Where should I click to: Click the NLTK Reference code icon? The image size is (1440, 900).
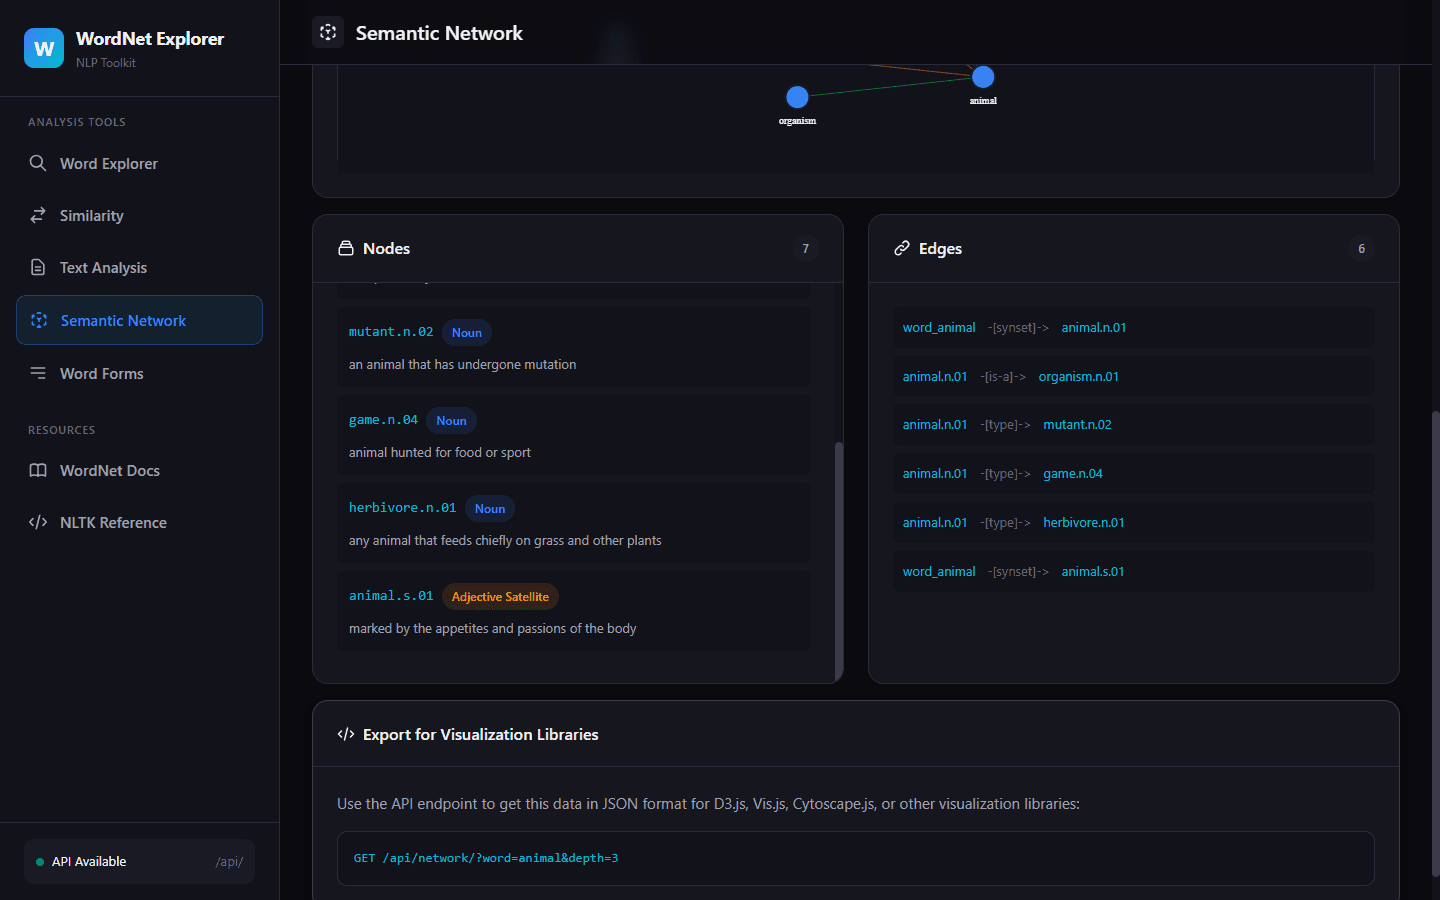38,522
